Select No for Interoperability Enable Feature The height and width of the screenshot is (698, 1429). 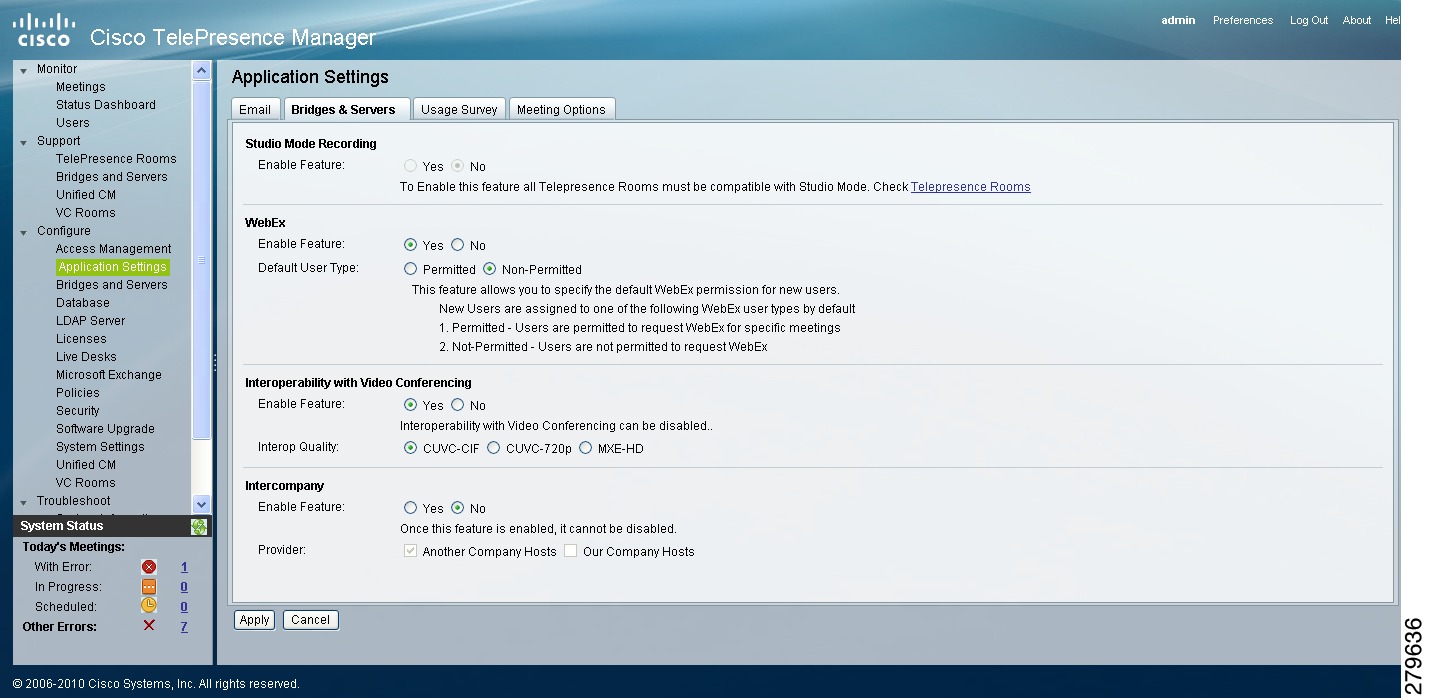click(x=457, y=405)
